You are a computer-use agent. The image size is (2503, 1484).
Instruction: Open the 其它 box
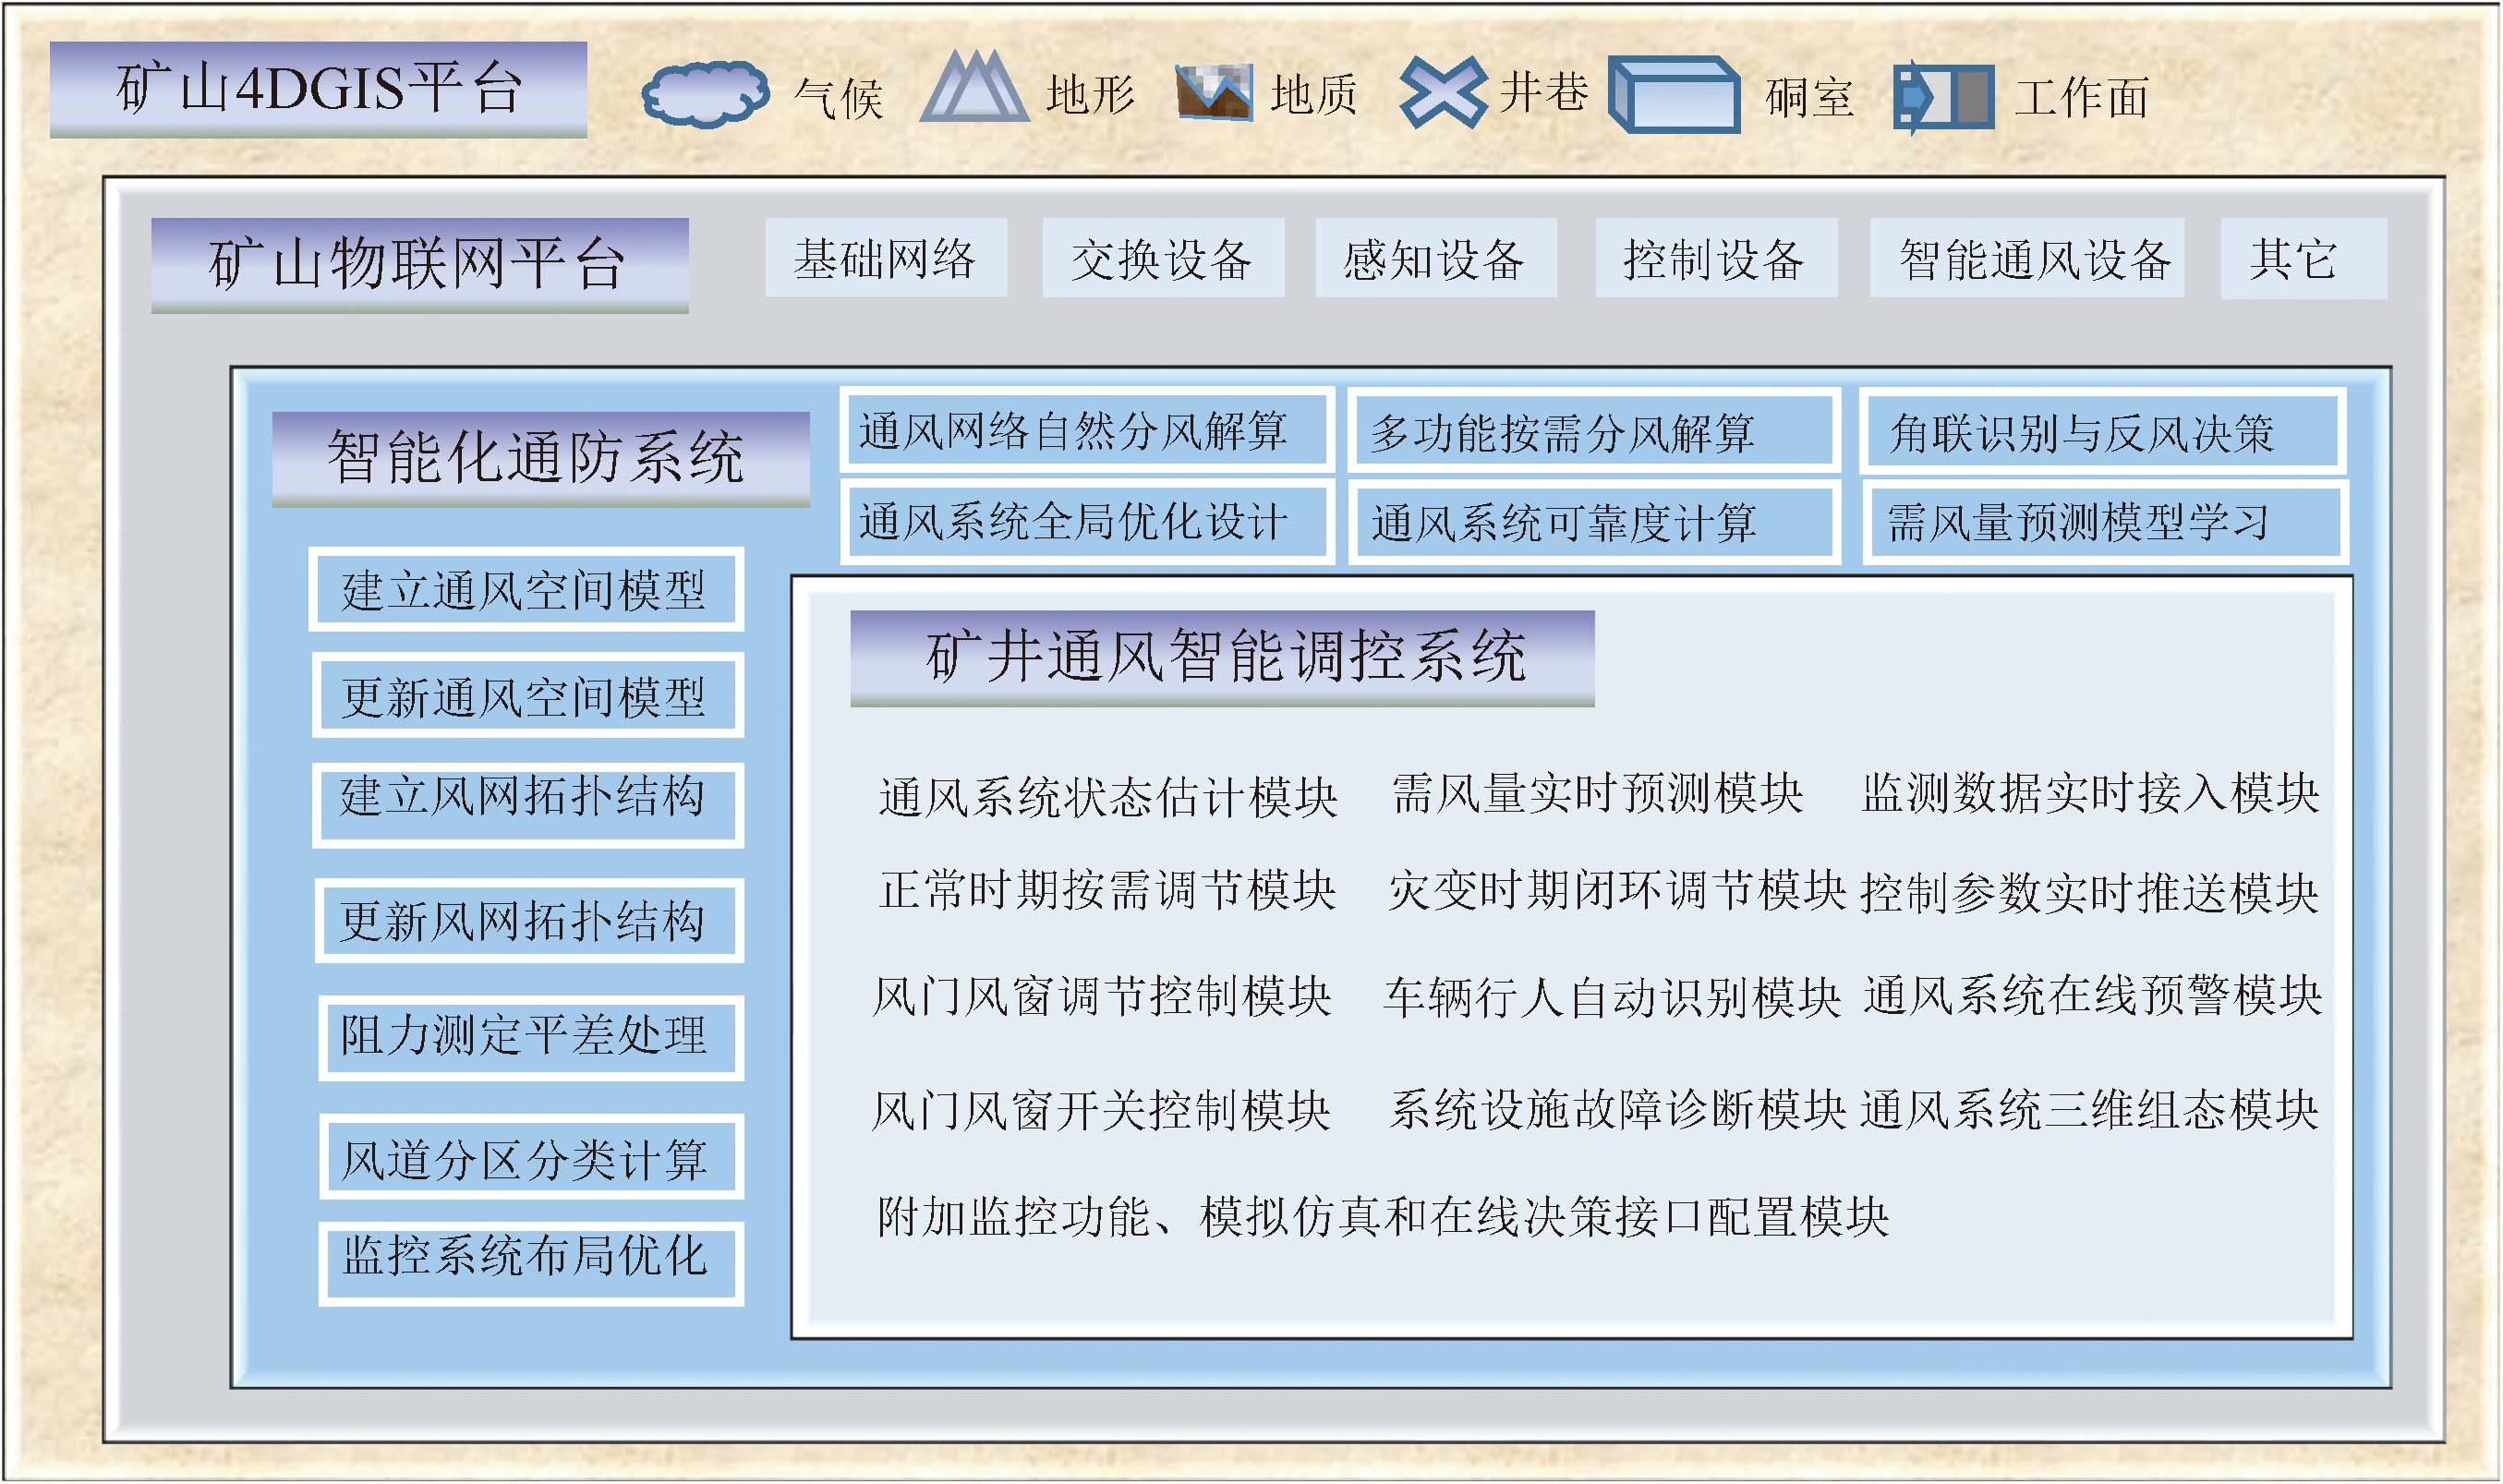click(x=2304, y=258)
